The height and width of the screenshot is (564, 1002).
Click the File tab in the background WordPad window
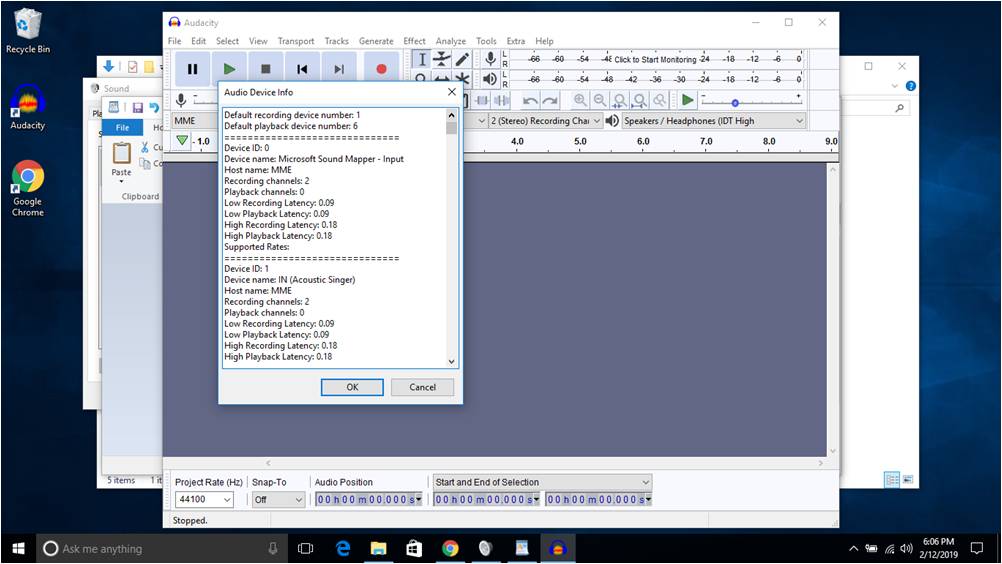(123, 128)
